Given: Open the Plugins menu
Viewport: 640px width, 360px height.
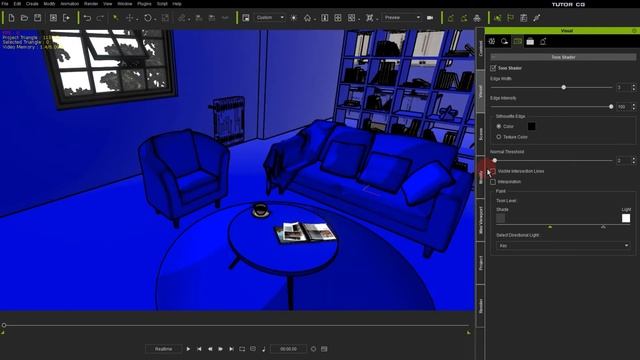Looking at the screenshot, I should (144, 4).
